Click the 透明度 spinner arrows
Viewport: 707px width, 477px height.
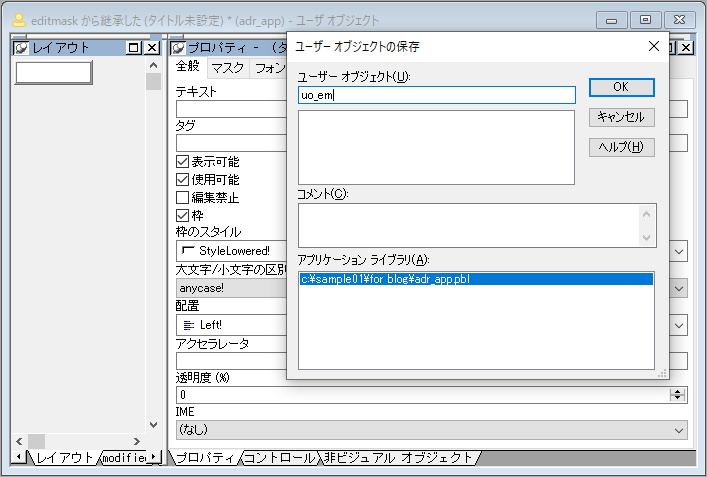point(677,395)
